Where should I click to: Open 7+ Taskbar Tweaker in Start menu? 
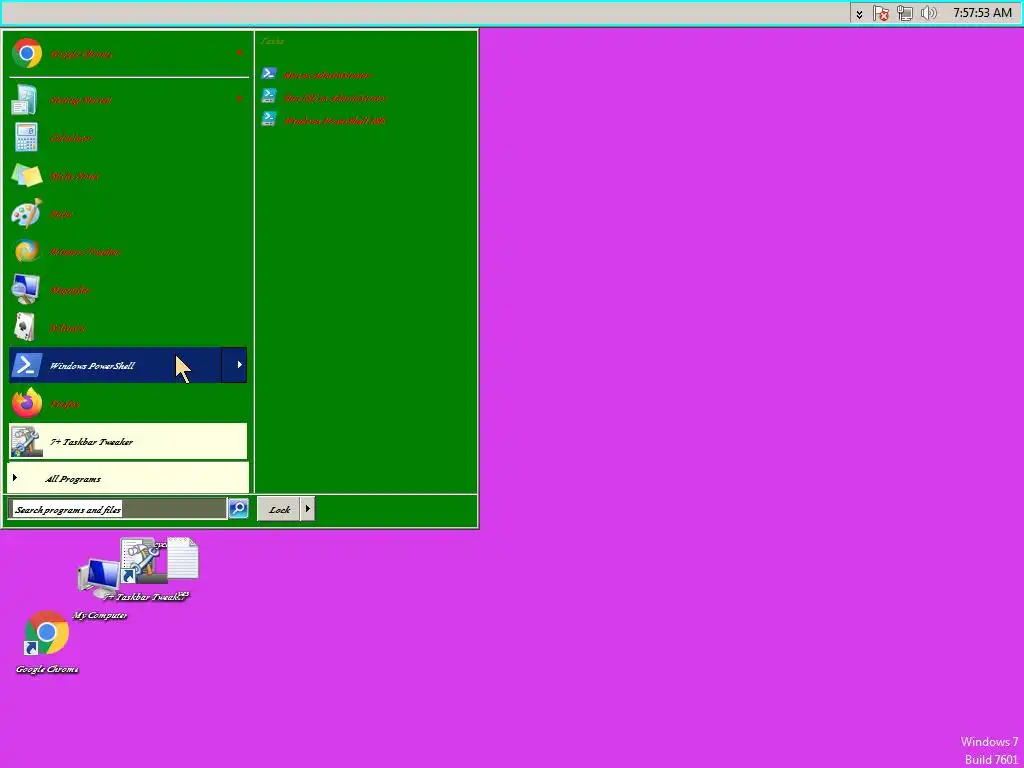pyautogui.click(x=128, y=441)
